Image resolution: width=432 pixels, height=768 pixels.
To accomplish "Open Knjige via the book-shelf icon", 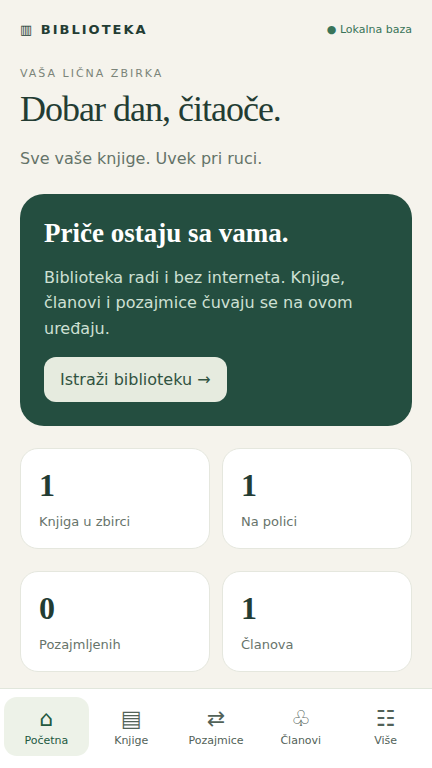I will (x=131, y=720).
